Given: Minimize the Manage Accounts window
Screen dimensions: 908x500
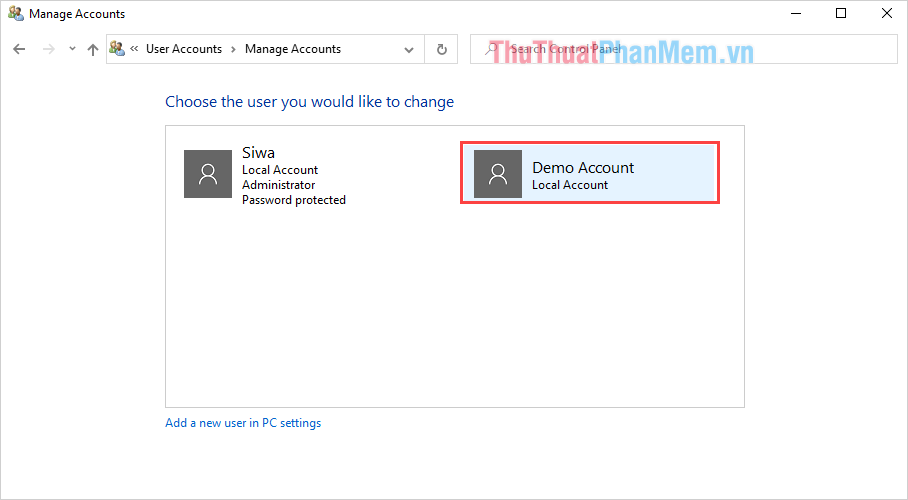Looking at the screenshot, I should [x=796, y=13].
